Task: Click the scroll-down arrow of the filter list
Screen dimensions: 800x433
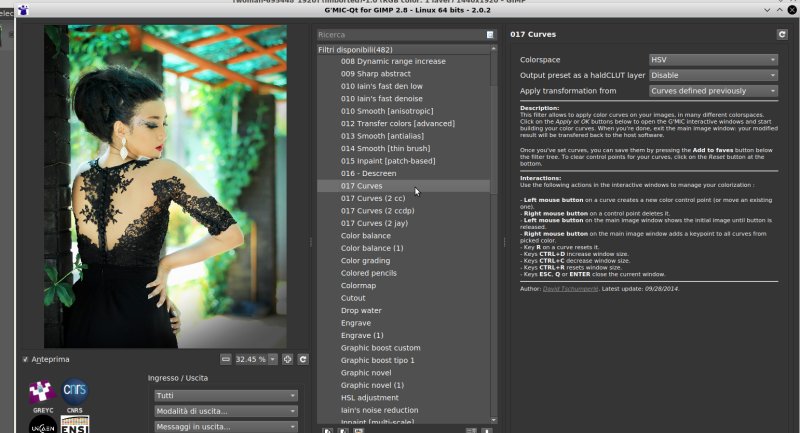Action: 493,420
